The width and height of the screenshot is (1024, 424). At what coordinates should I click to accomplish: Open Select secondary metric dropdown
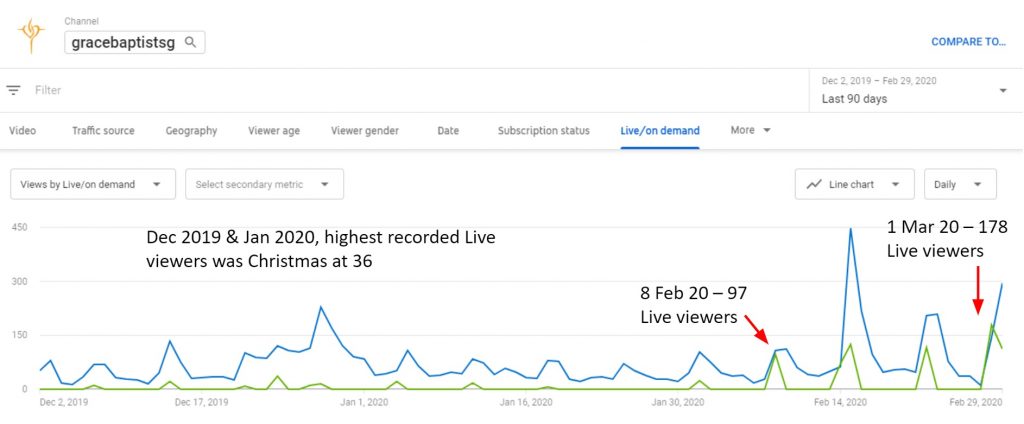coord(264,184)
